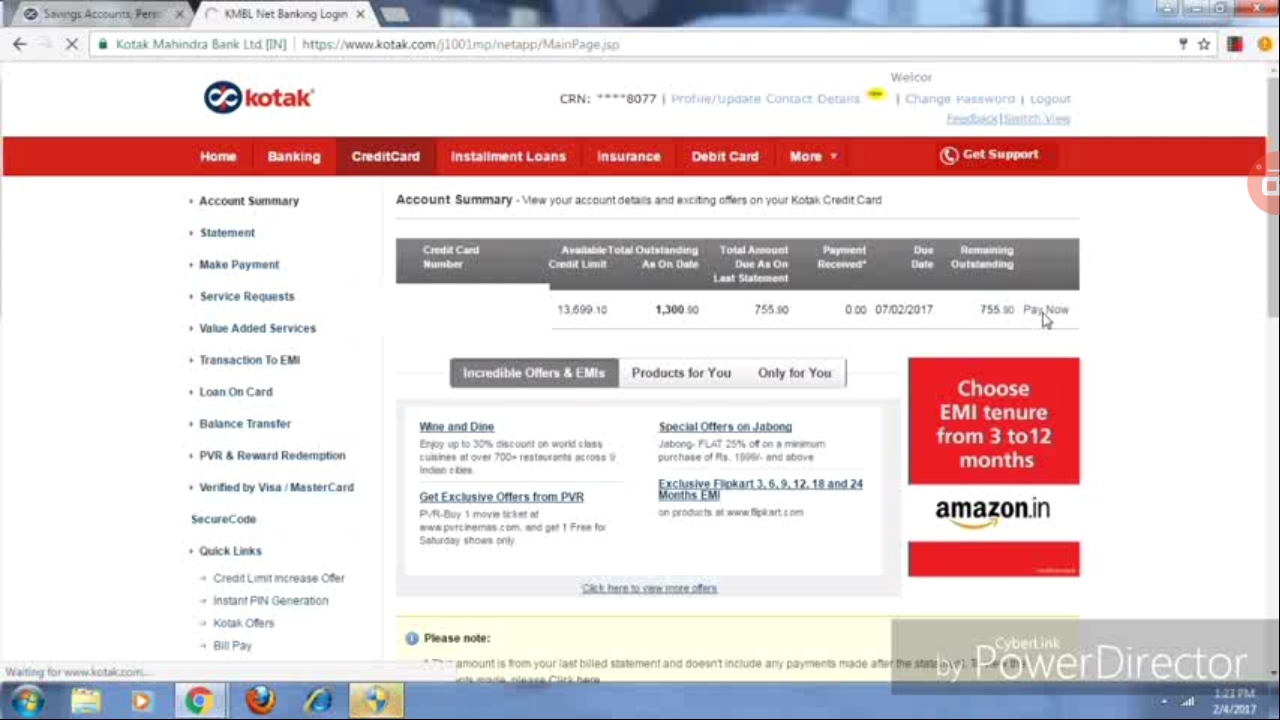1280x720 pixels.
Task: Open Loan On Card in sidebar
Action: pos(235,392)
